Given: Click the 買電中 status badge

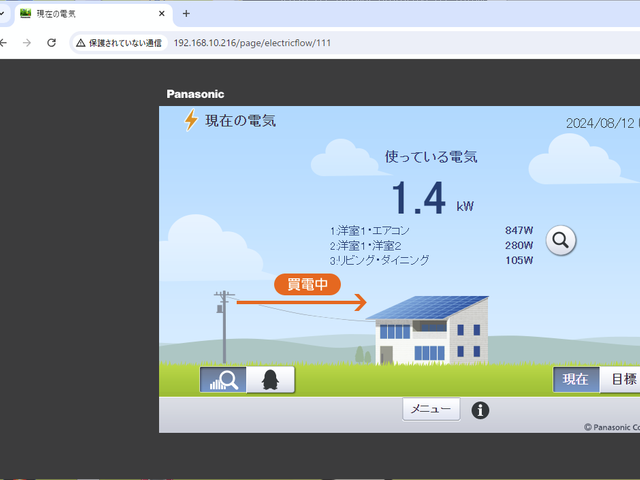Looking at the screenshot, I should click(307, 284).
